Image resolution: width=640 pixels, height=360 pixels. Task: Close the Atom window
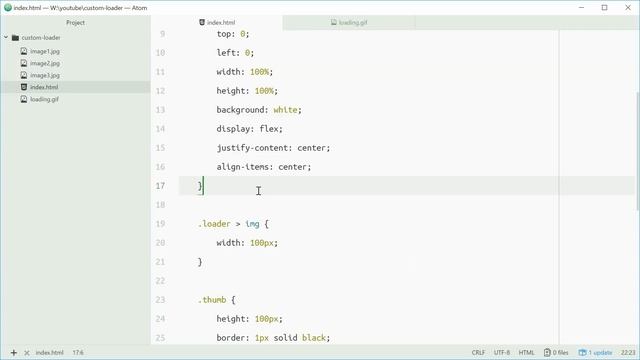pos(628,8)
